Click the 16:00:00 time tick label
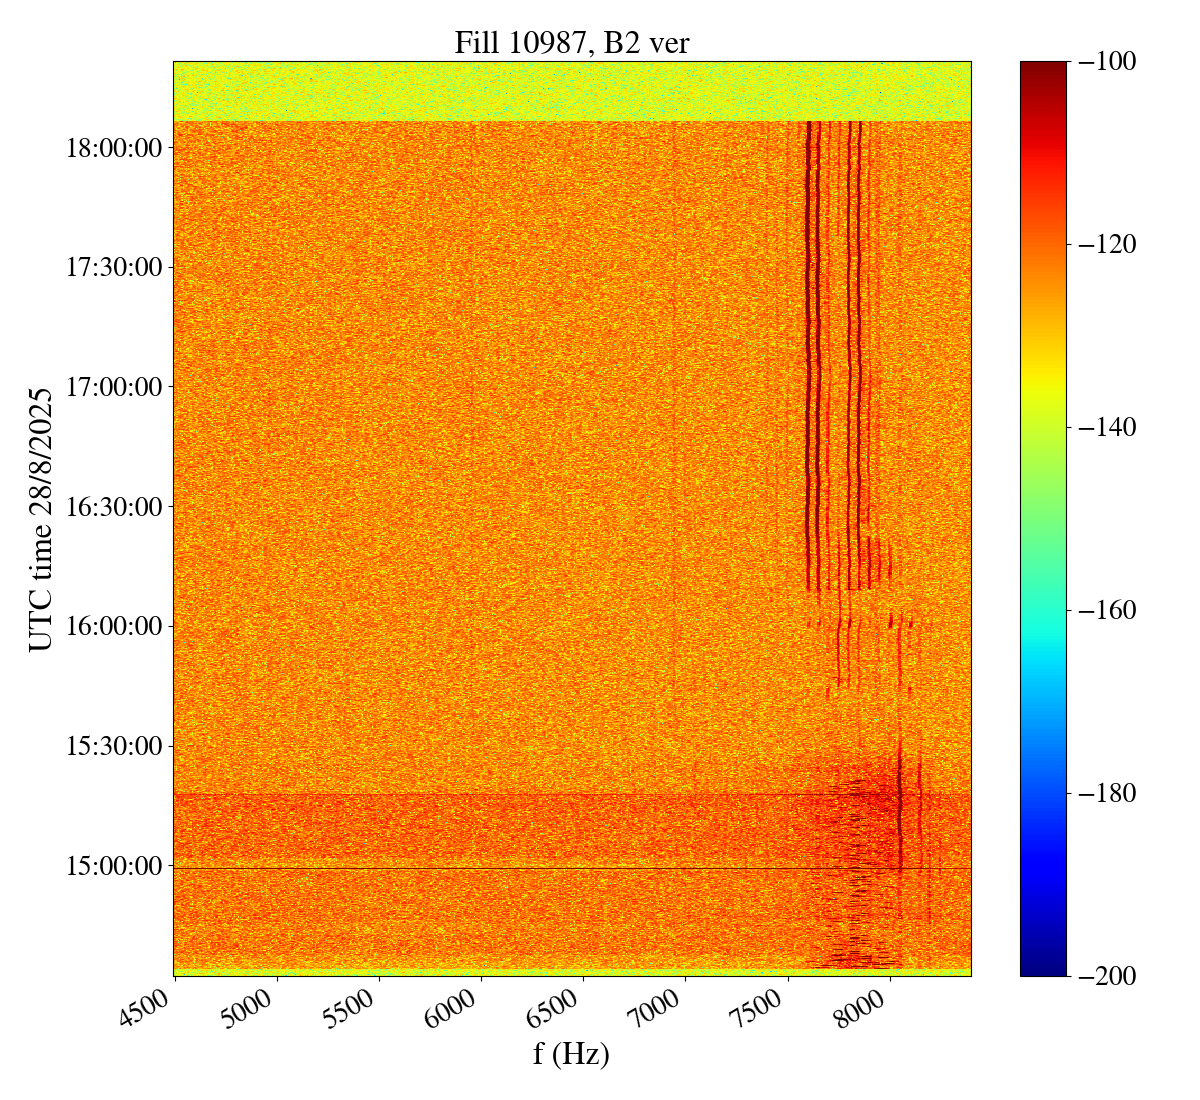Viewport: 1200px width, 1100px height. point(113,626)
